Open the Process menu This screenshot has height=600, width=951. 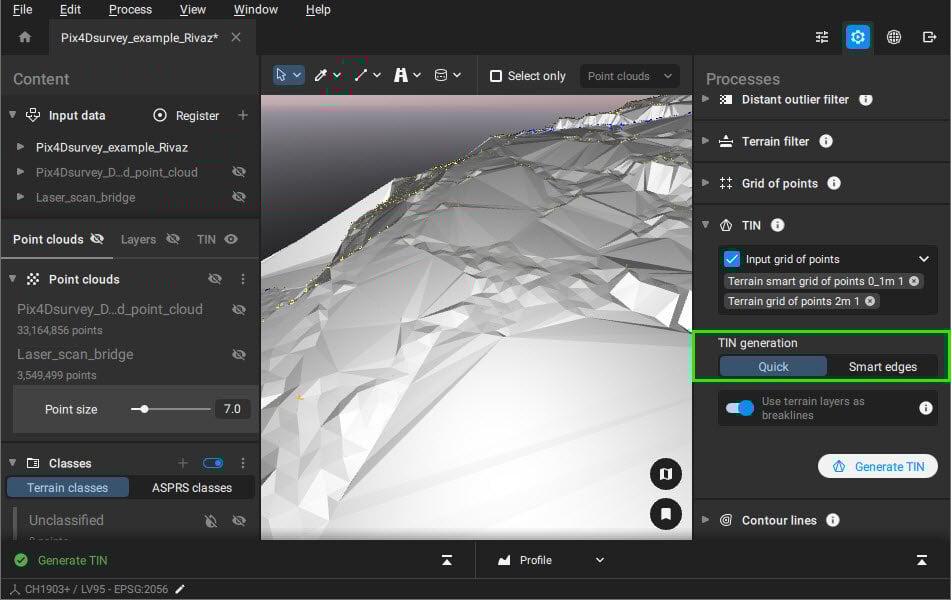(x=130, y=10)
